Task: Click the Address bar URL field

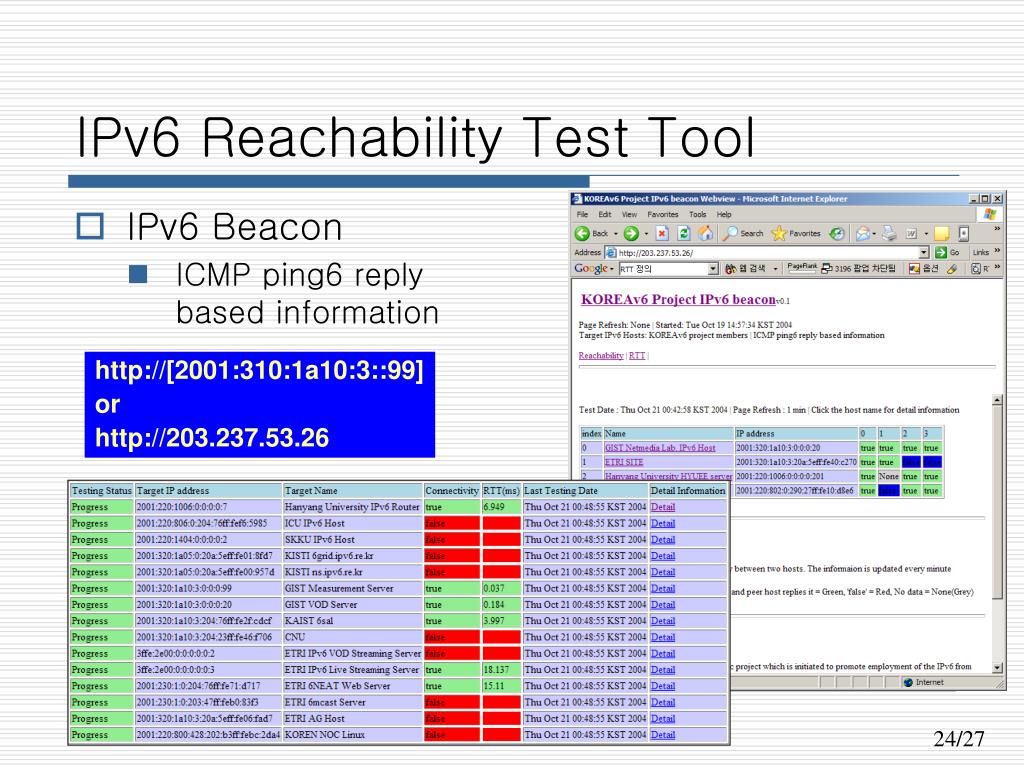Action: (x=767, y=253)
